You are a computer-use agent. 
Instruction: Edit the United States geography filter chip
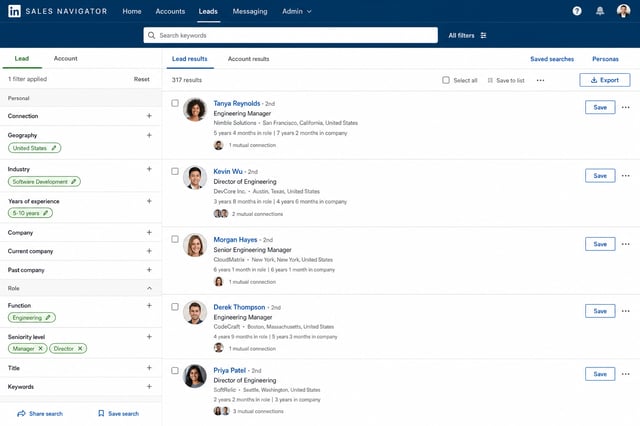(x=54, y=148)
